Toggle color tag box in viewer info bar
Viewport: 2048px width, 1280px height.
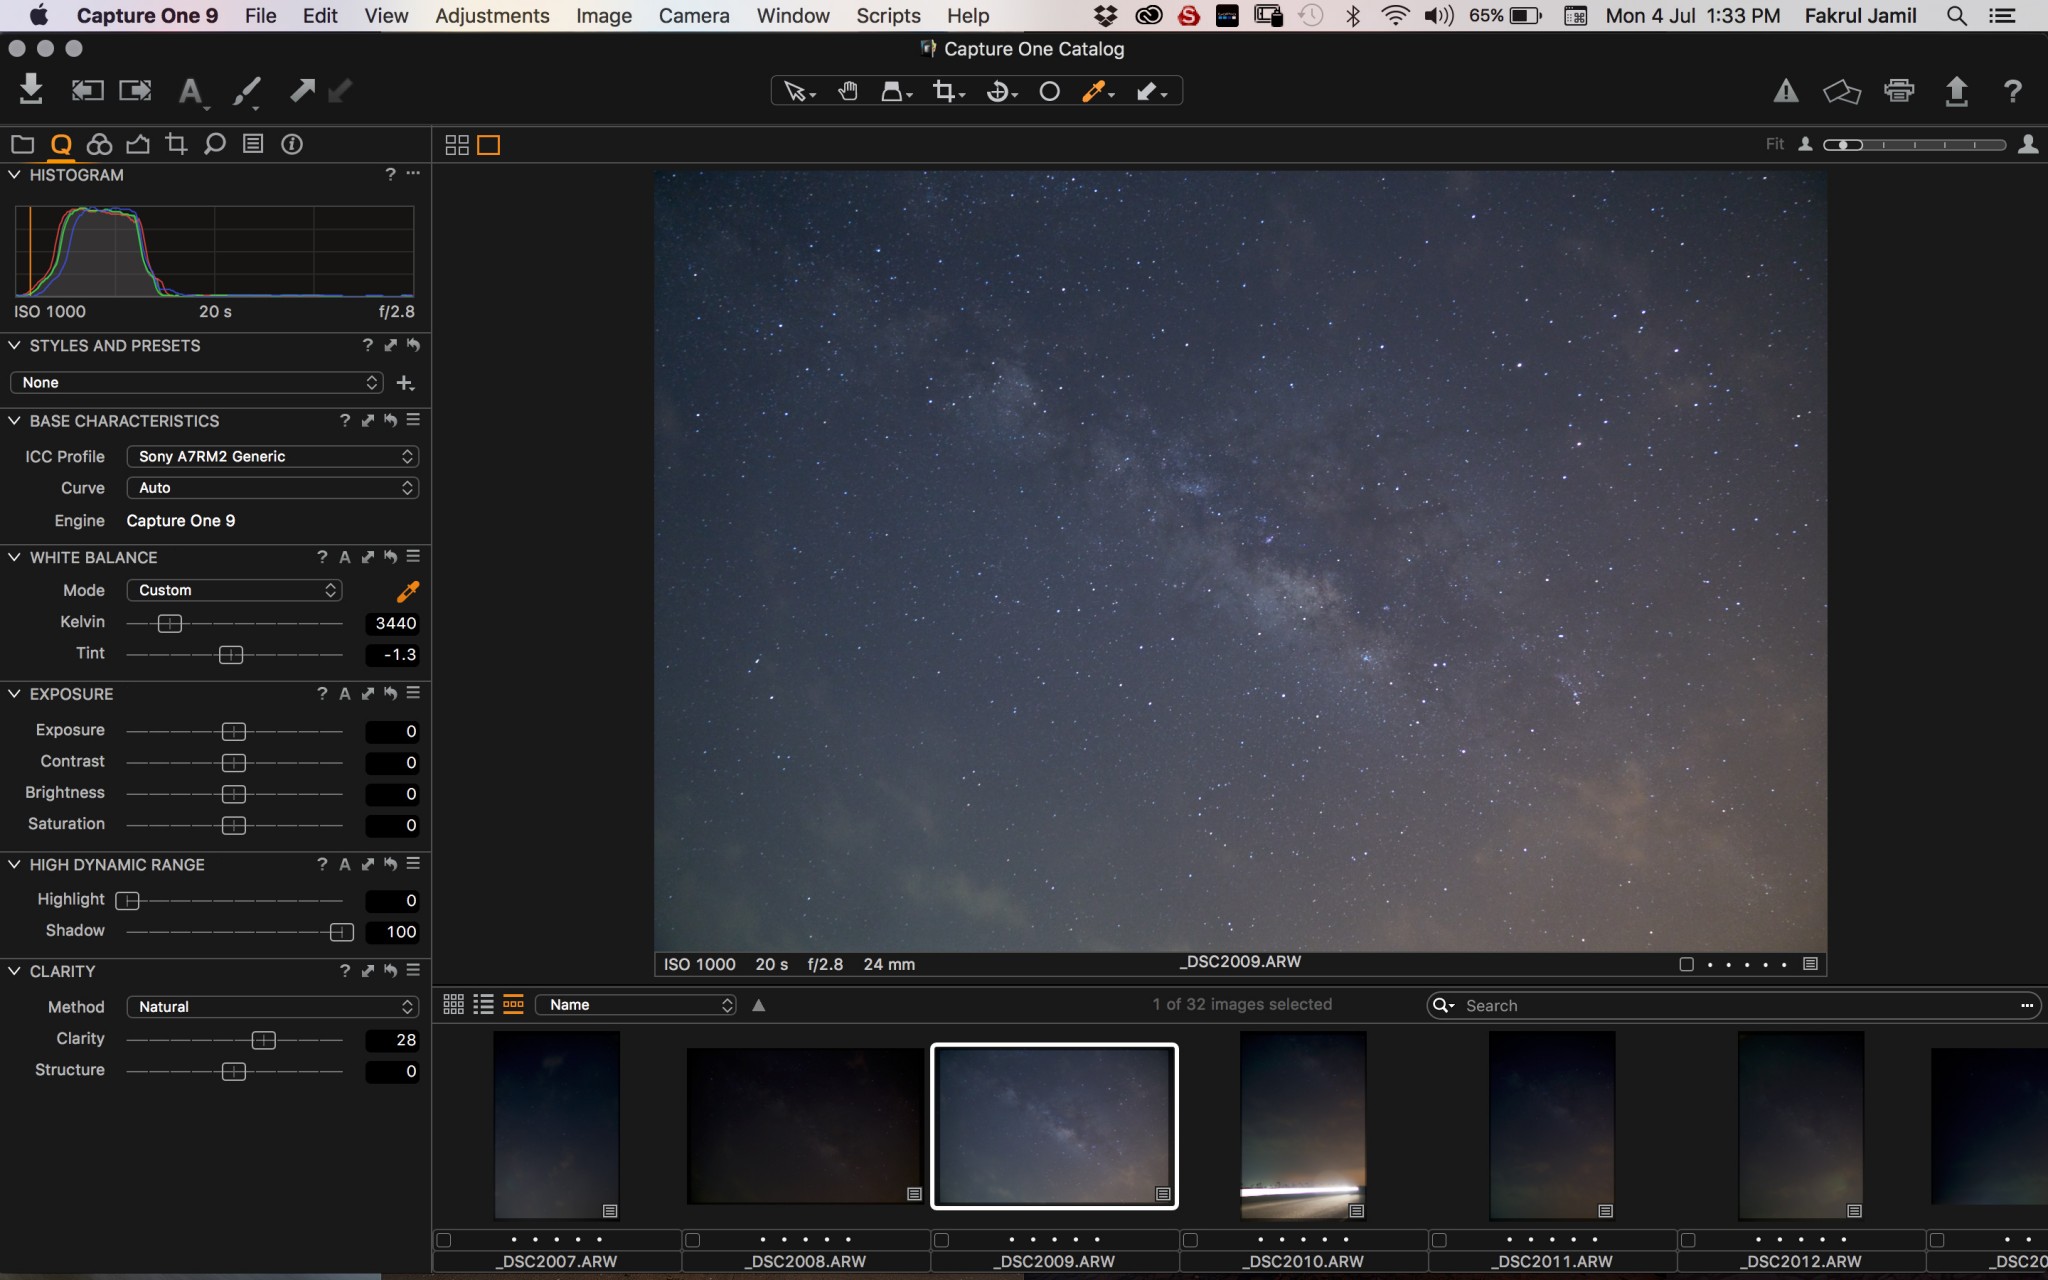coord(1686,964)
